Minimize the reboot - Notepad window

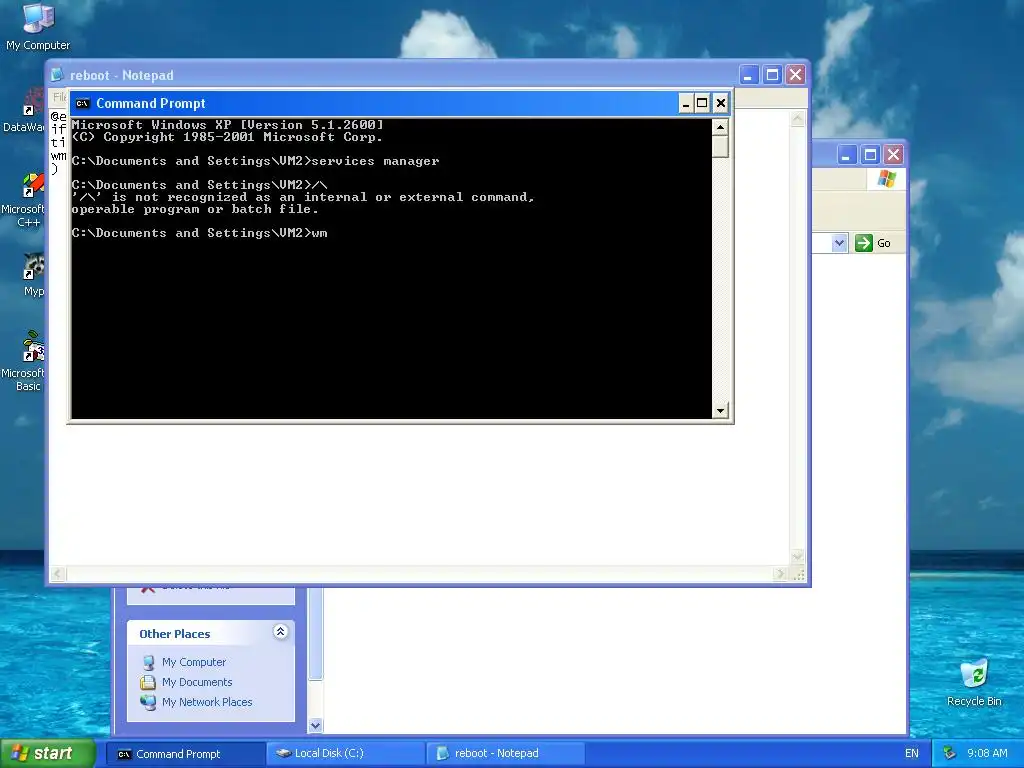pos(748,75)
